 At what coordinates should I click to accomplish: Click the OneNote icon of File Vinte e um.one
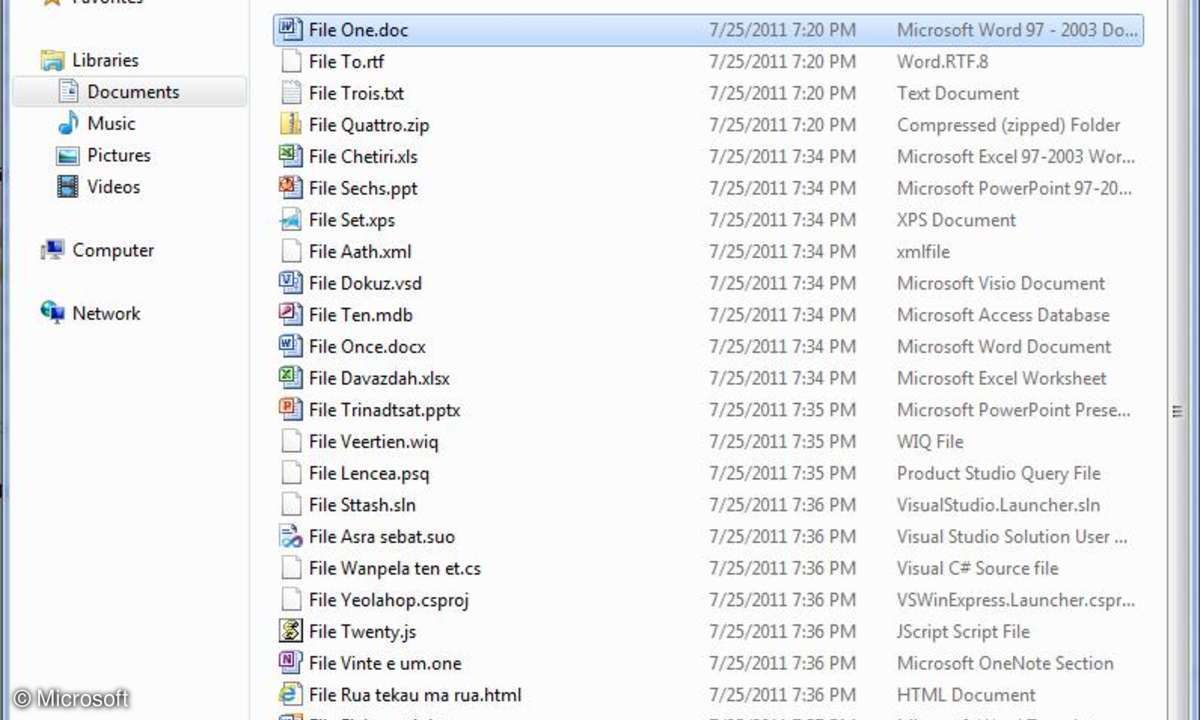click(290, 663)
